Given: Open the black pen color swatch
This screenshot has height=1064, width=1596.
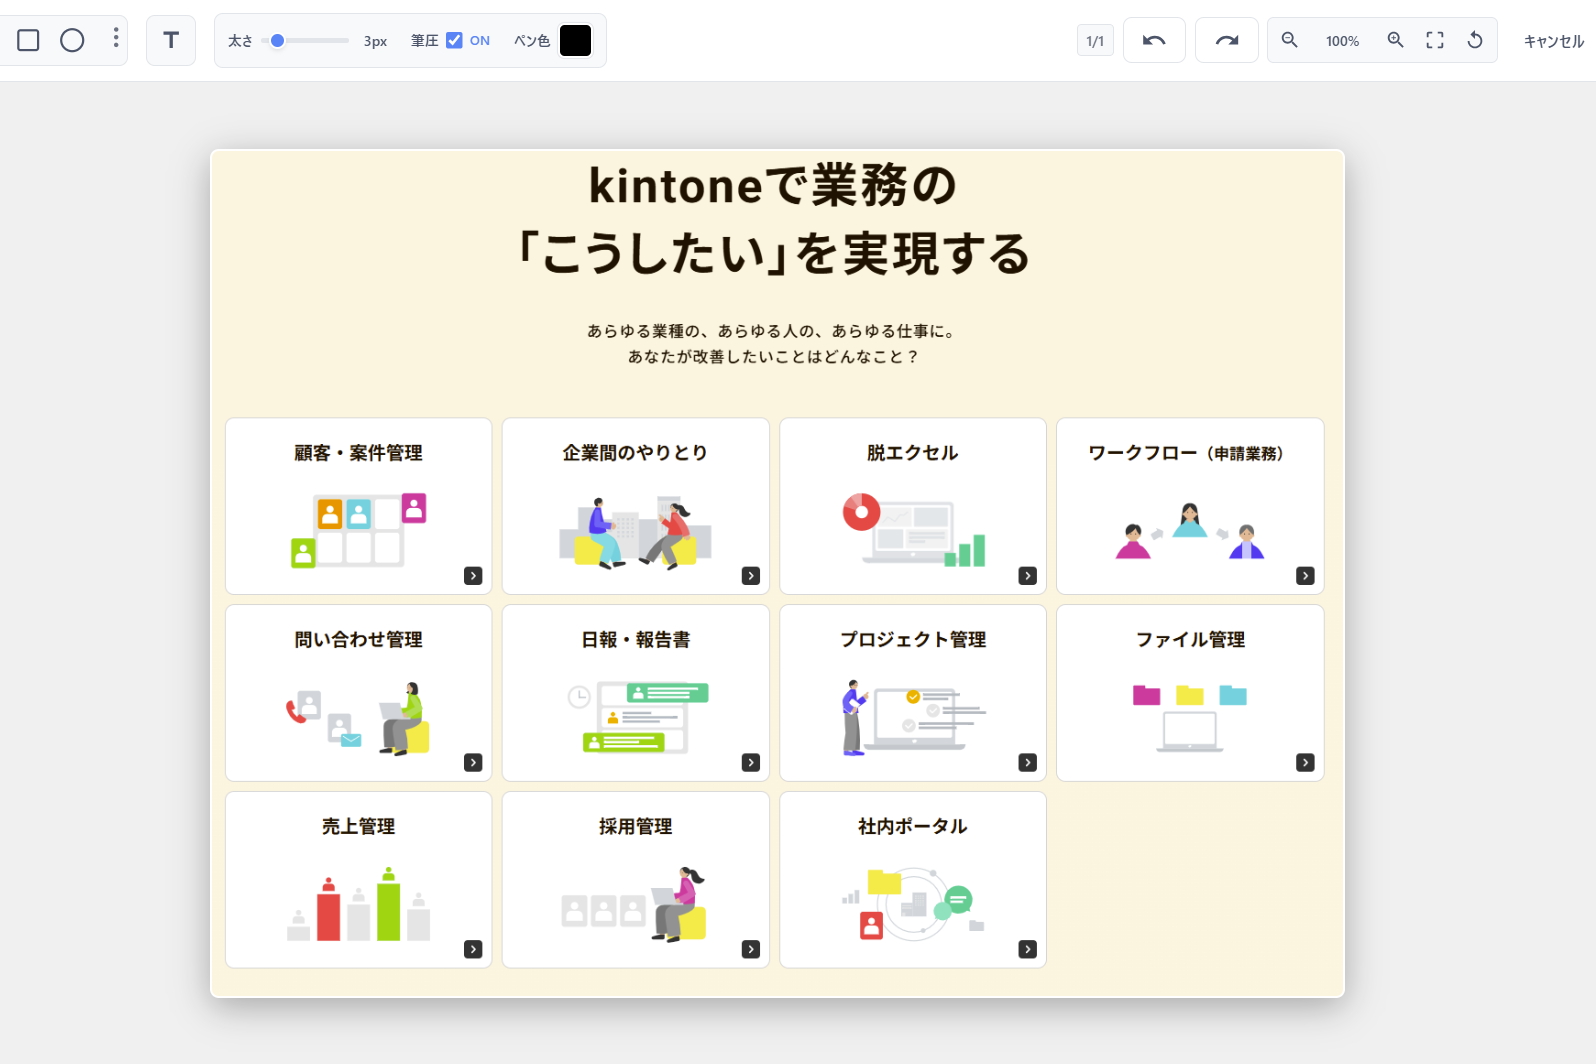Looking at the screenshot, I should [575, 40].
